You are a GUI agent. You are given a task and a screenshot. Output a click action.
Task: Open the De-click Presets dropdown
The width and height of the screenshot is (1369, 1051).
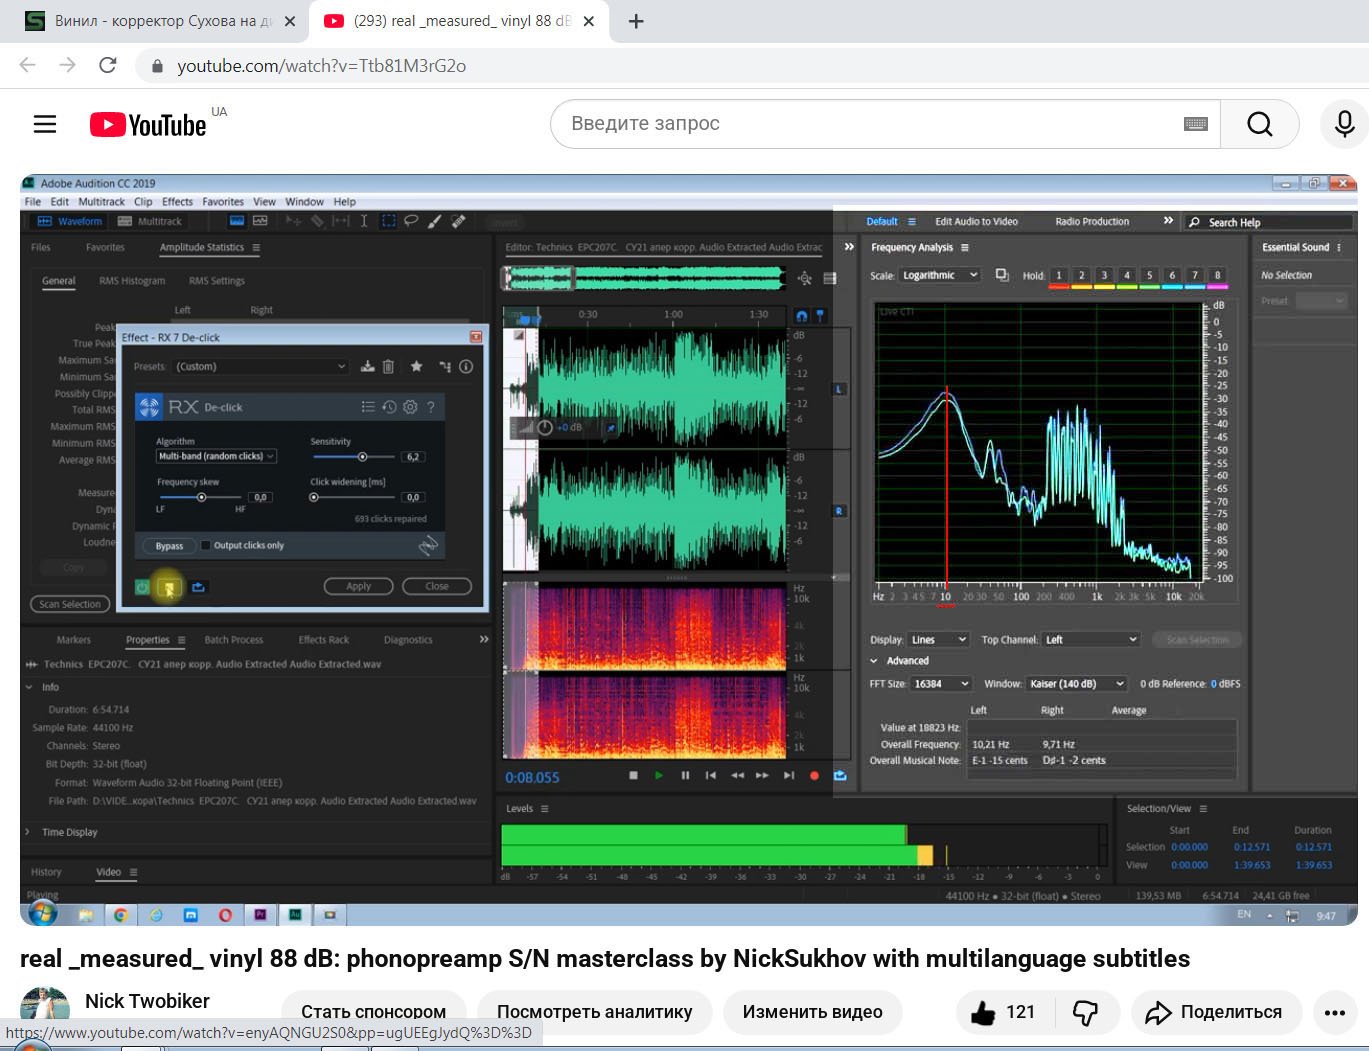click(261, 367)
